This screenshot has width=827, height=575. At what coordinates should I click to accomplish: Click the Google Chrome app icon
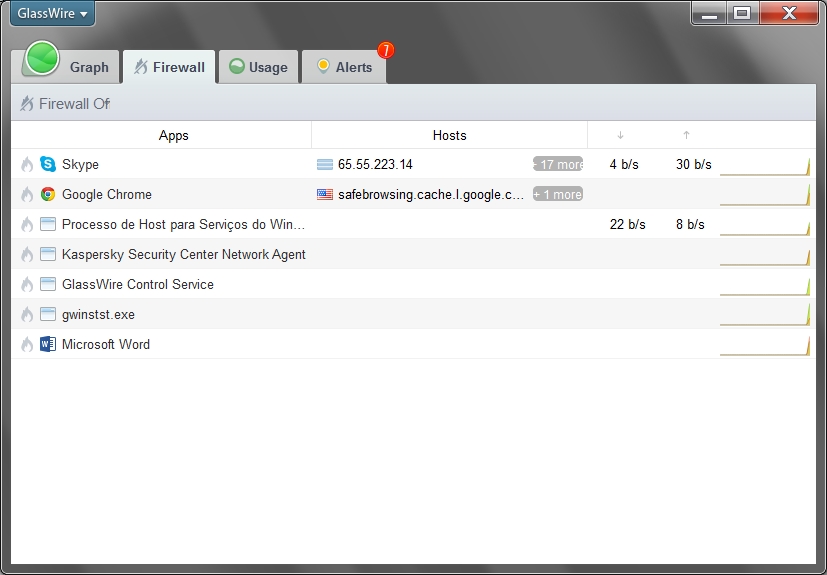(x=48, y=194)
